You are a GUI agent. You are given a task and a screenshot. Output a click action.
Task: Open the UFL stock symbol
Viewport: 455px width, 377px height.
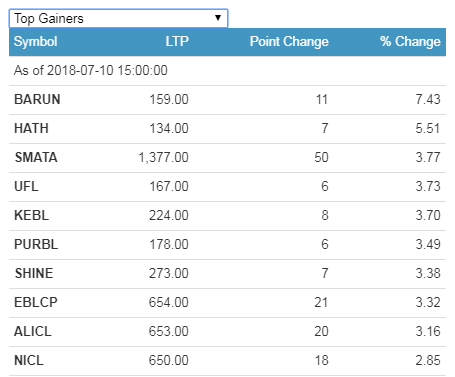point(26,186)
